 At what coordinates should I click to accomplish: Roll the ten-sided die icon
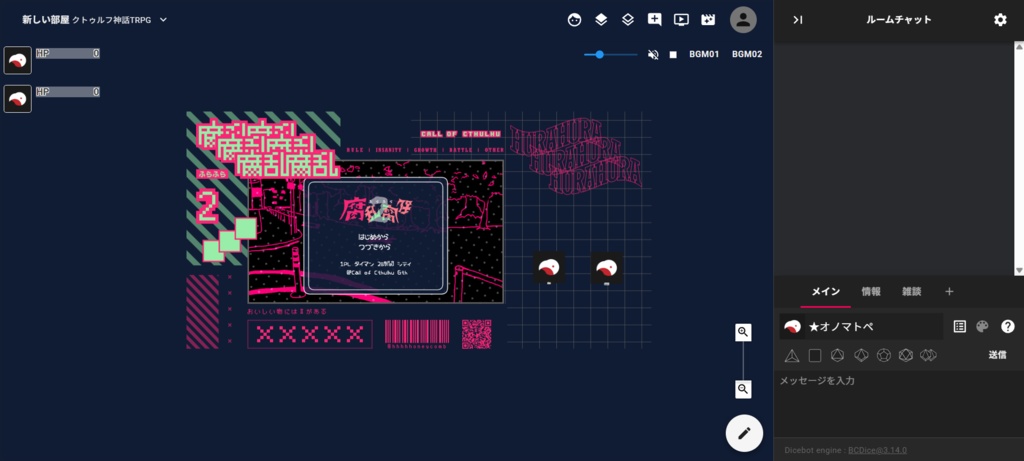click(x=861, y=355)
